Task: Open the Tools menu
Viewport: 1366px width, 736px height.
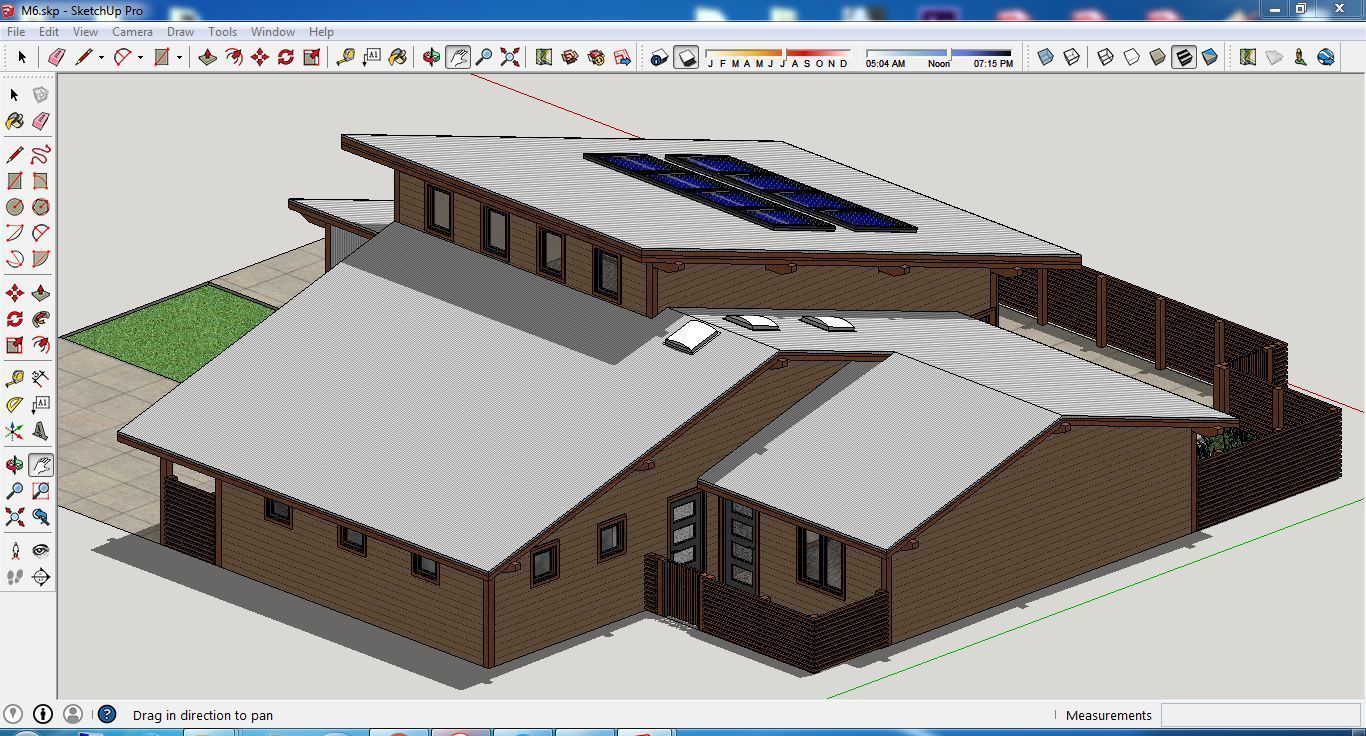Action: [222, 32]
